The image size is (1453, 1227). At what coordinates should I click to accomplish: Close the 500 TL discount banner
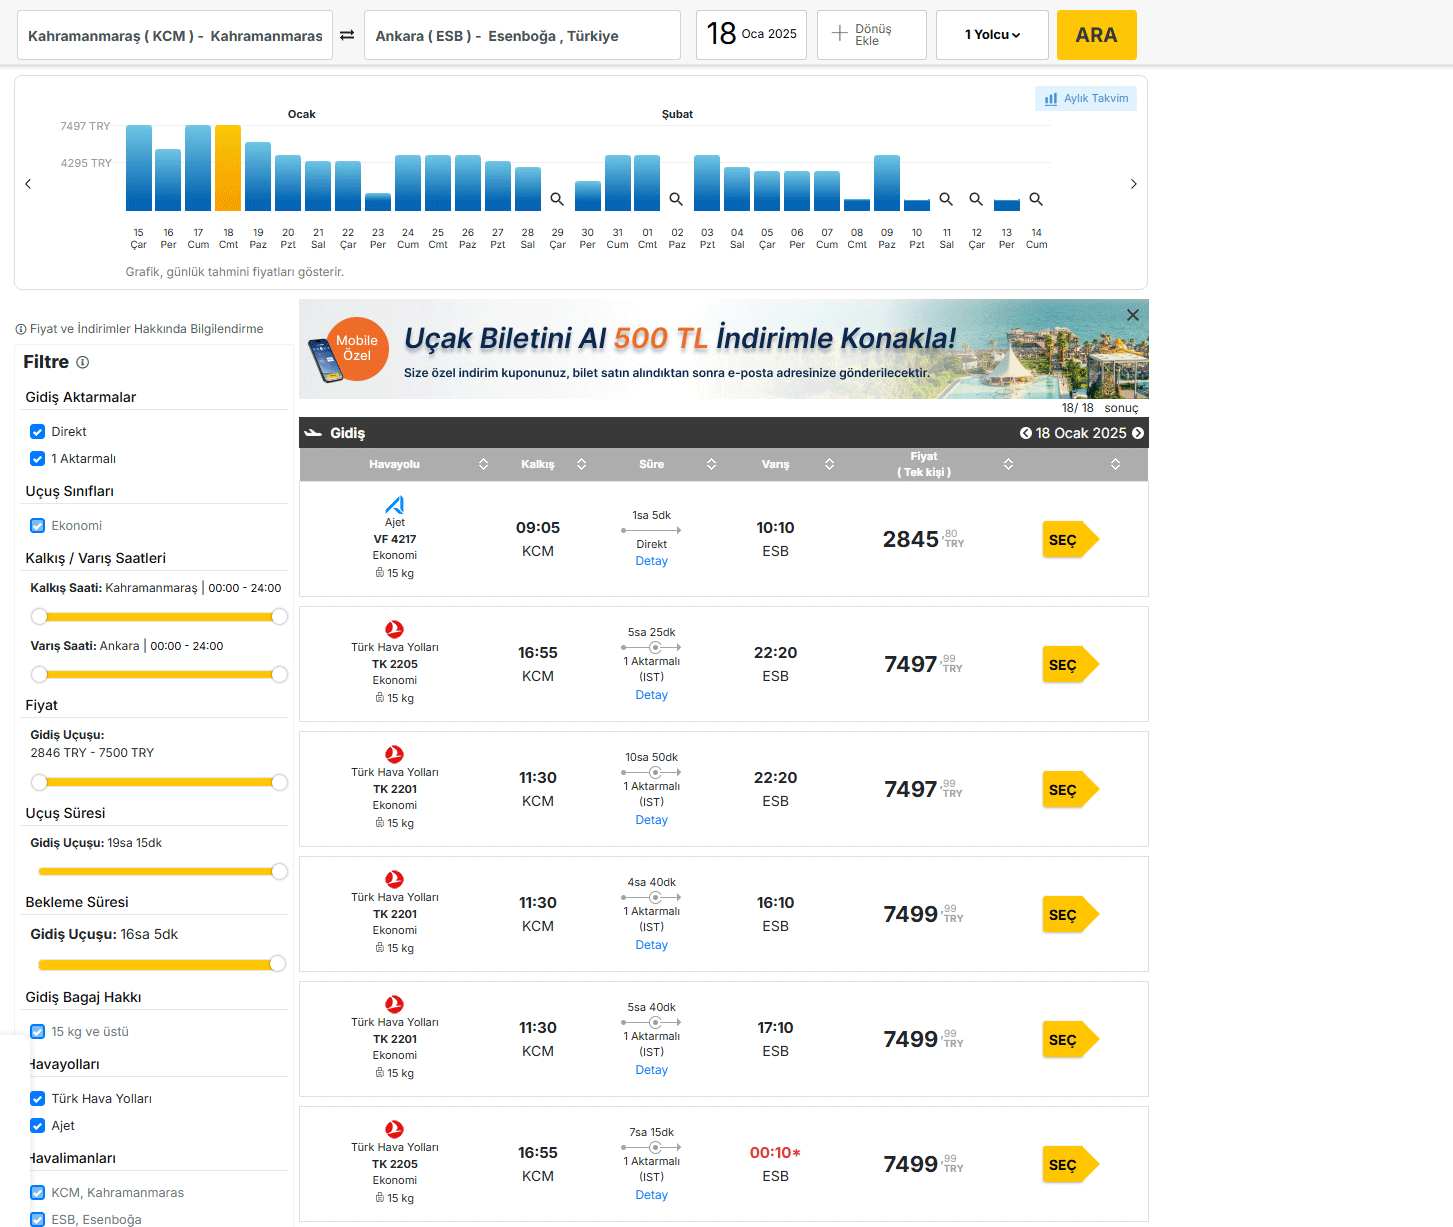coord(1132,315)
